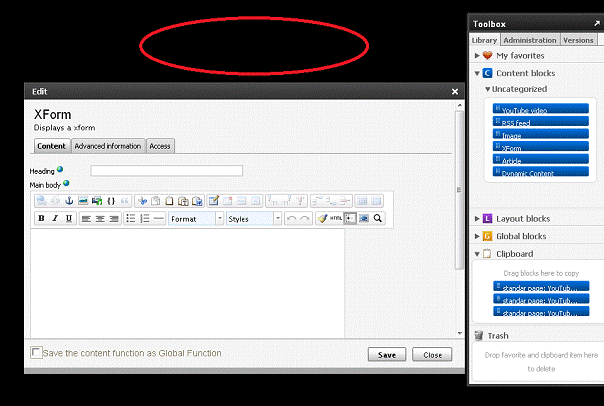This screenshot has width=604, height=406.
Task: Click the Close button in the Edit dialog
Action: pos(432,355)
